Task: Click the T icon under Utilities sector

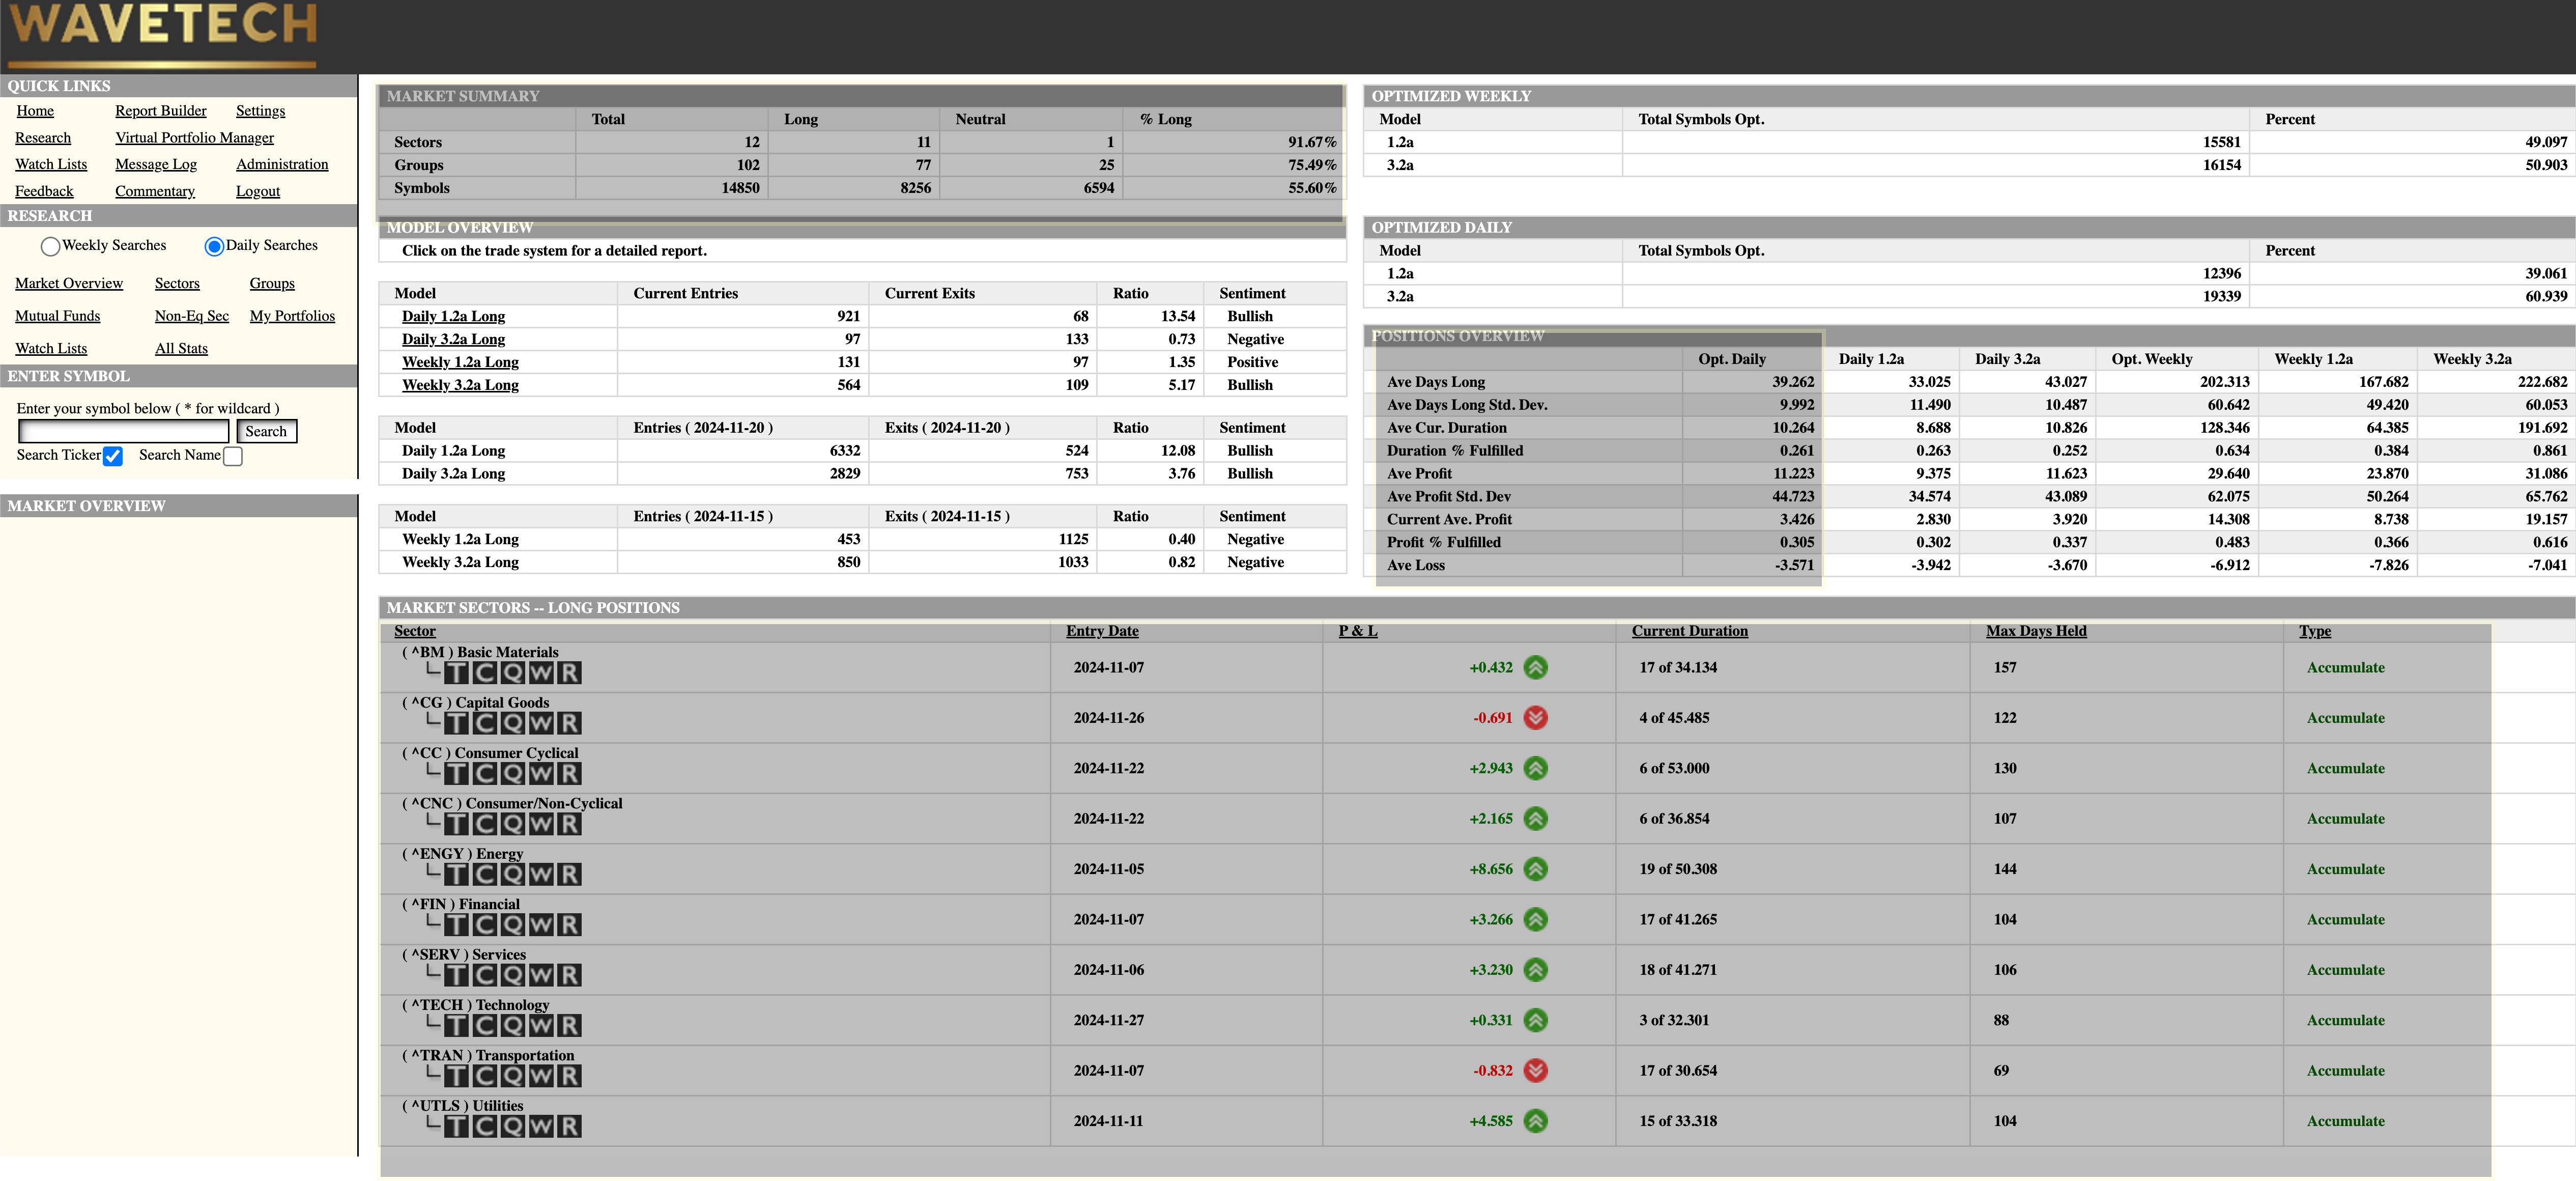Action: pos(456,1127)
